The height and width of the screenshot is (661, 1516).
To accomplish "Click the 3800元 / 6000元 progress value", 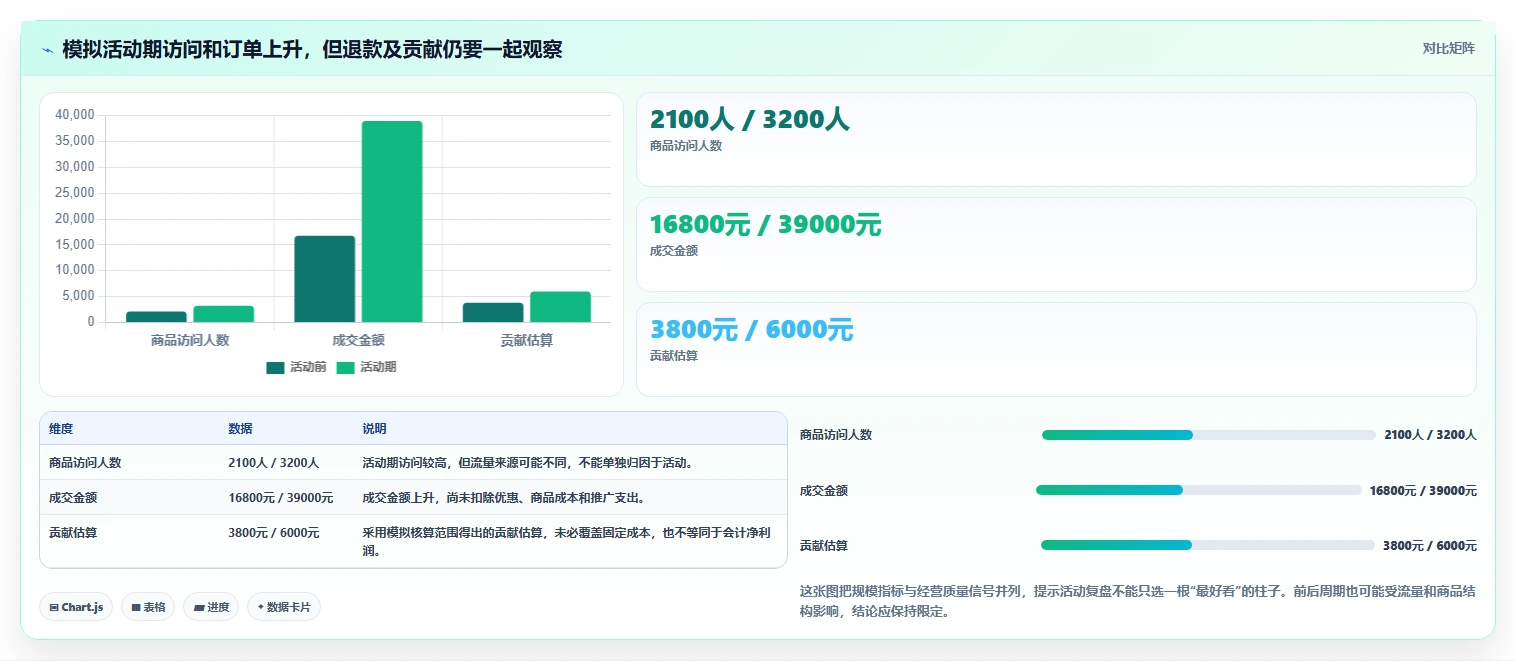I will tap(1430, 545).
